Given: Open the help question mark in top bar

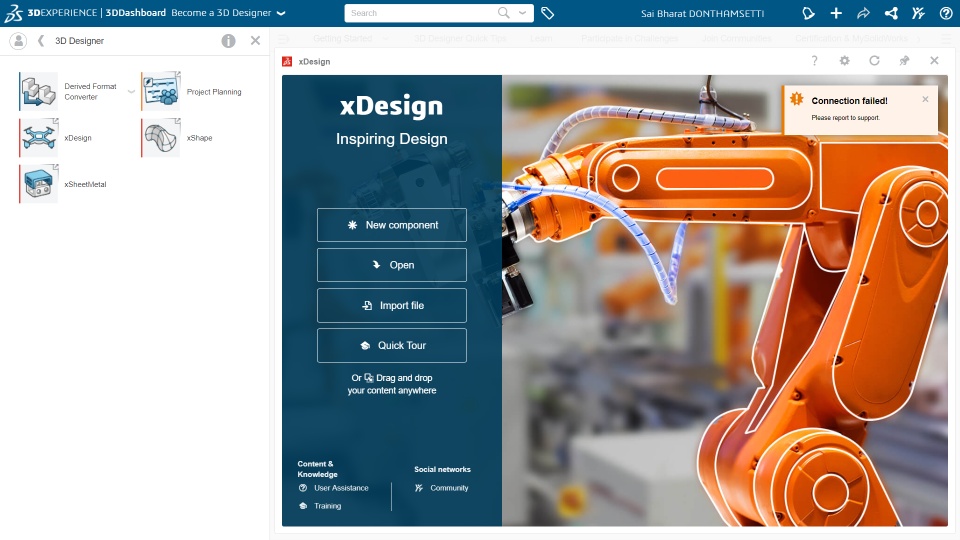Looking at the screenshot, I should (946, 13).
